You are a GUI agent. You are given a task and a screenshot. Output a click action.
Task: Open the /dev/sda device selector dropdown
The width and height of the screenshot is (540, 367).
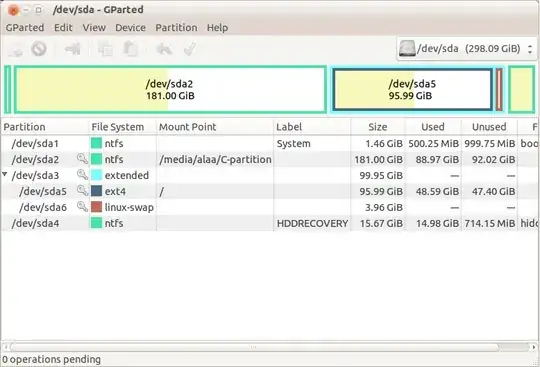point(467,49)
